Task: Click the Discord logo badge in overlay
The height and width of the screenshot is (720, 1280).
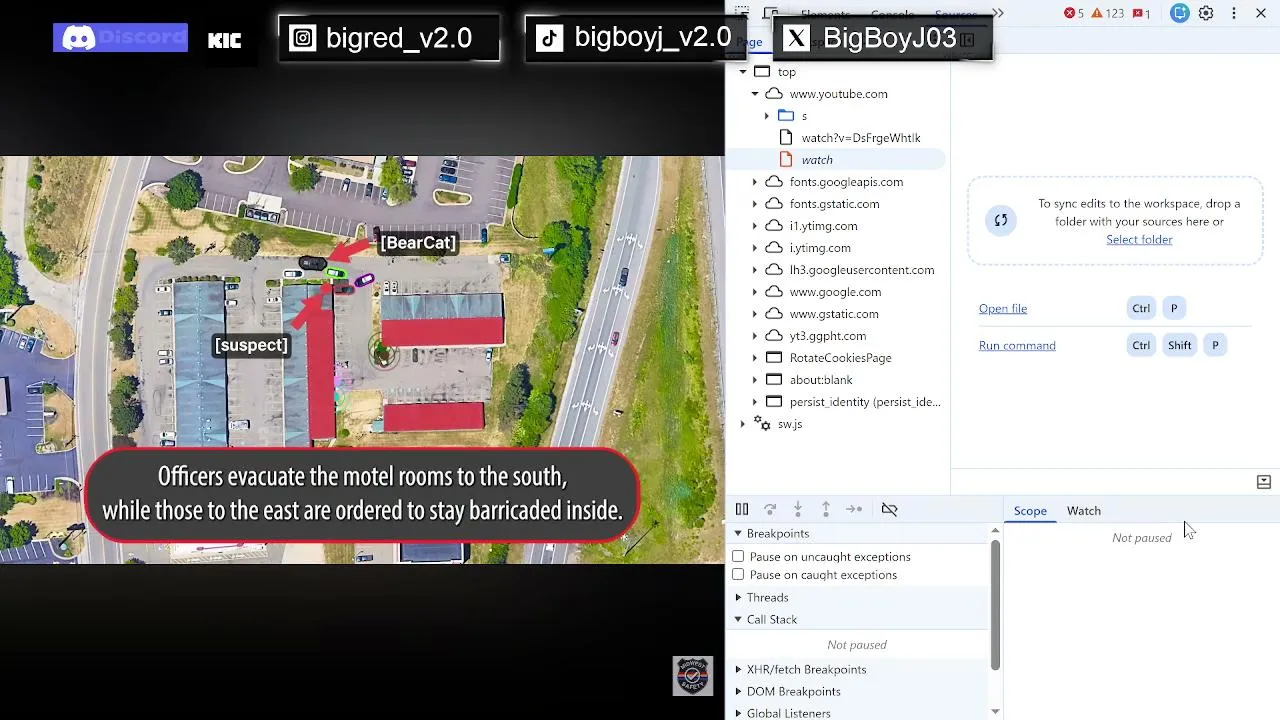Action: point(120,38)
